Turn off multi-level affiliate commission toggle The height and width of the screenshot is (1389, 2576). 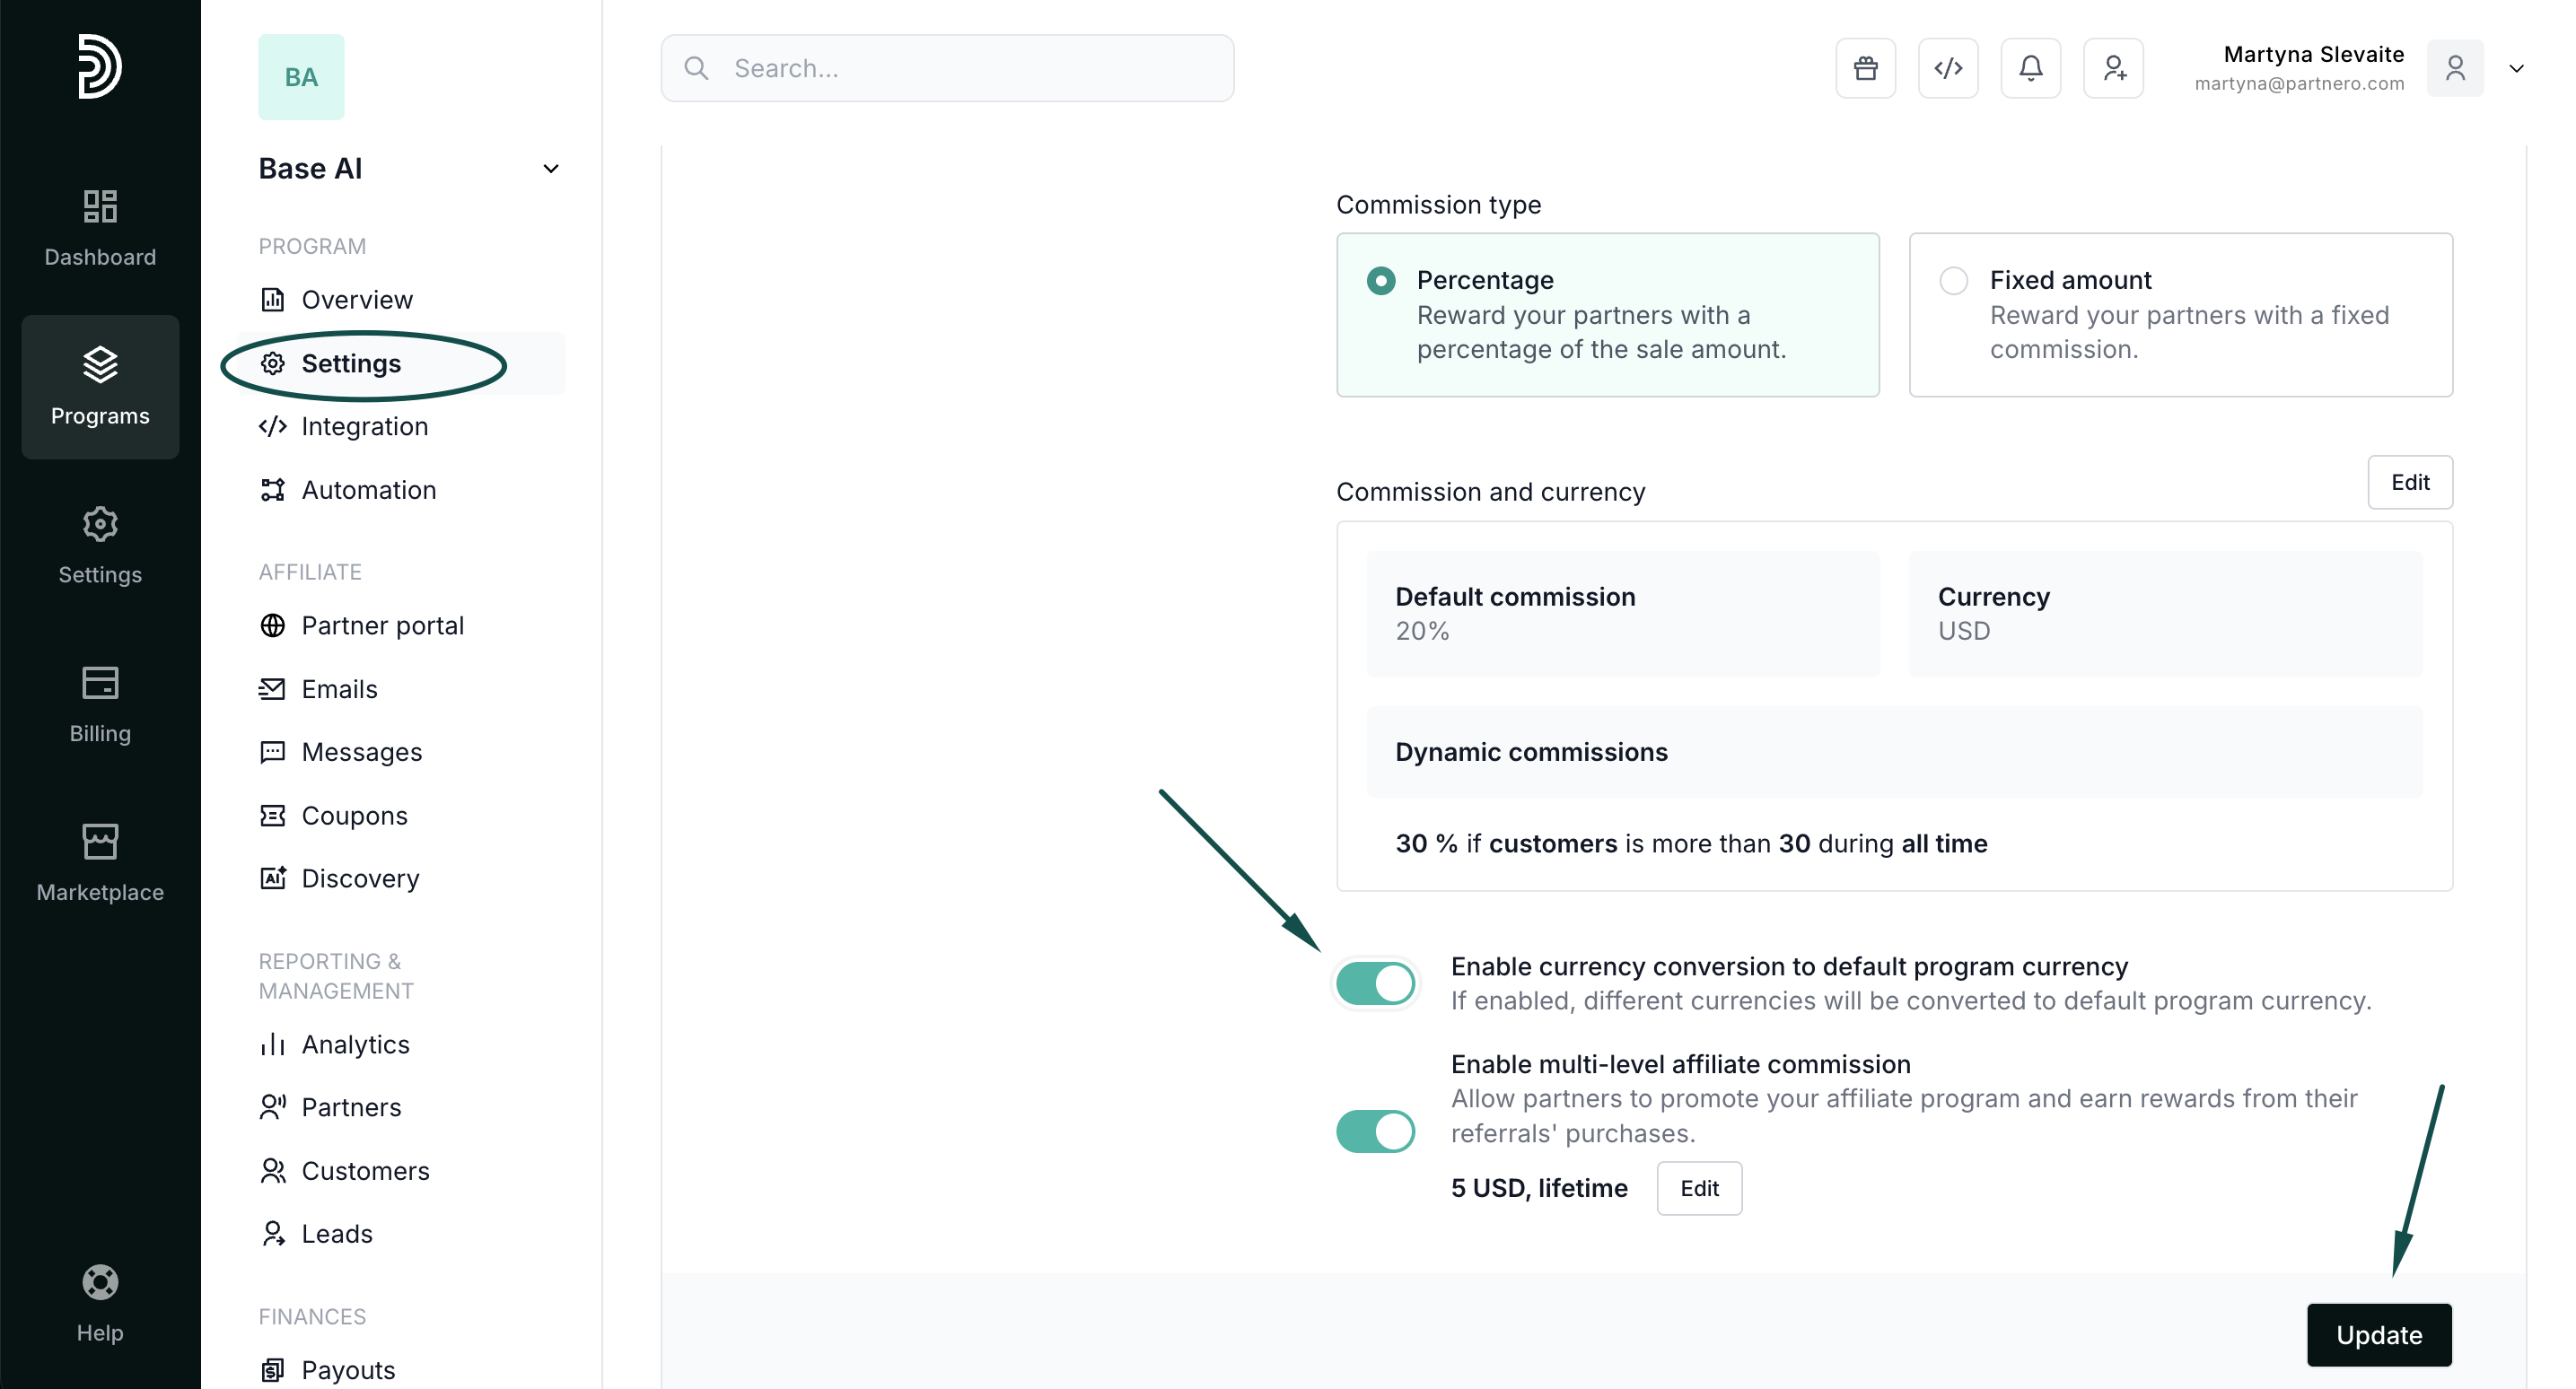[x=1375, y=1131]
